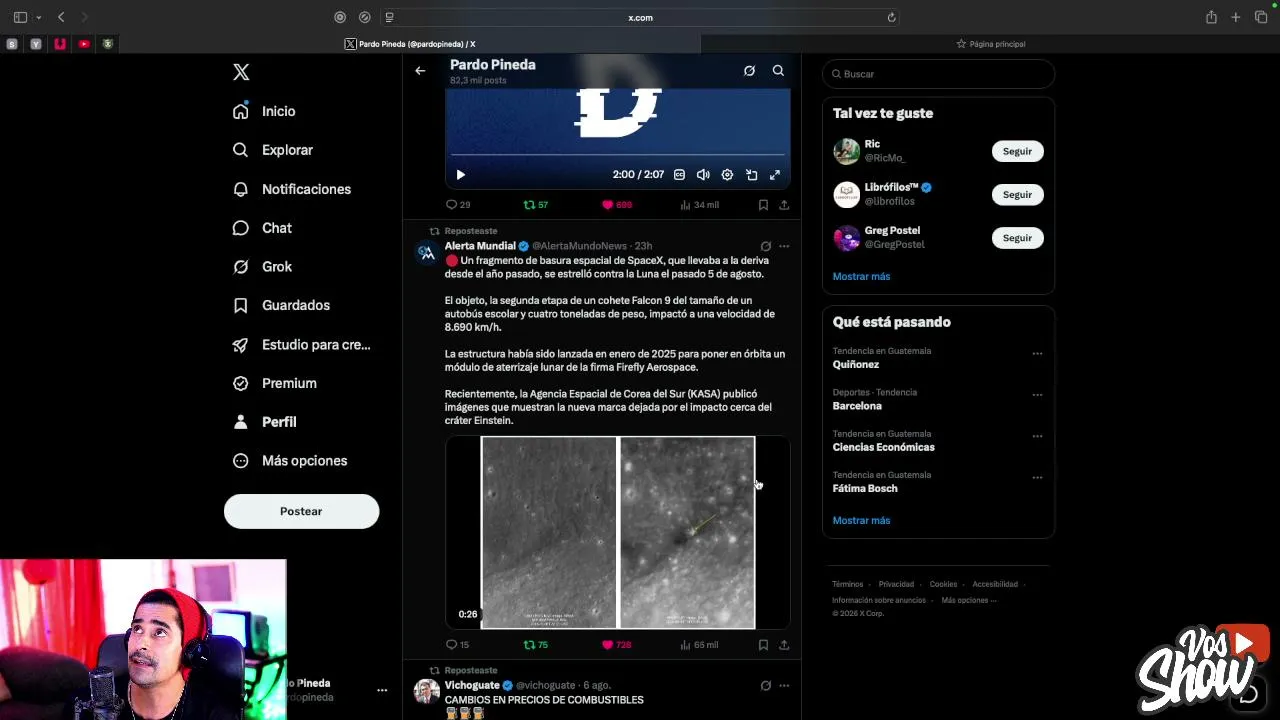The height and width of the screenshot is (720, 1280).
Task: Open more options on the Alerta Mundial post
Action: (784, 246)
